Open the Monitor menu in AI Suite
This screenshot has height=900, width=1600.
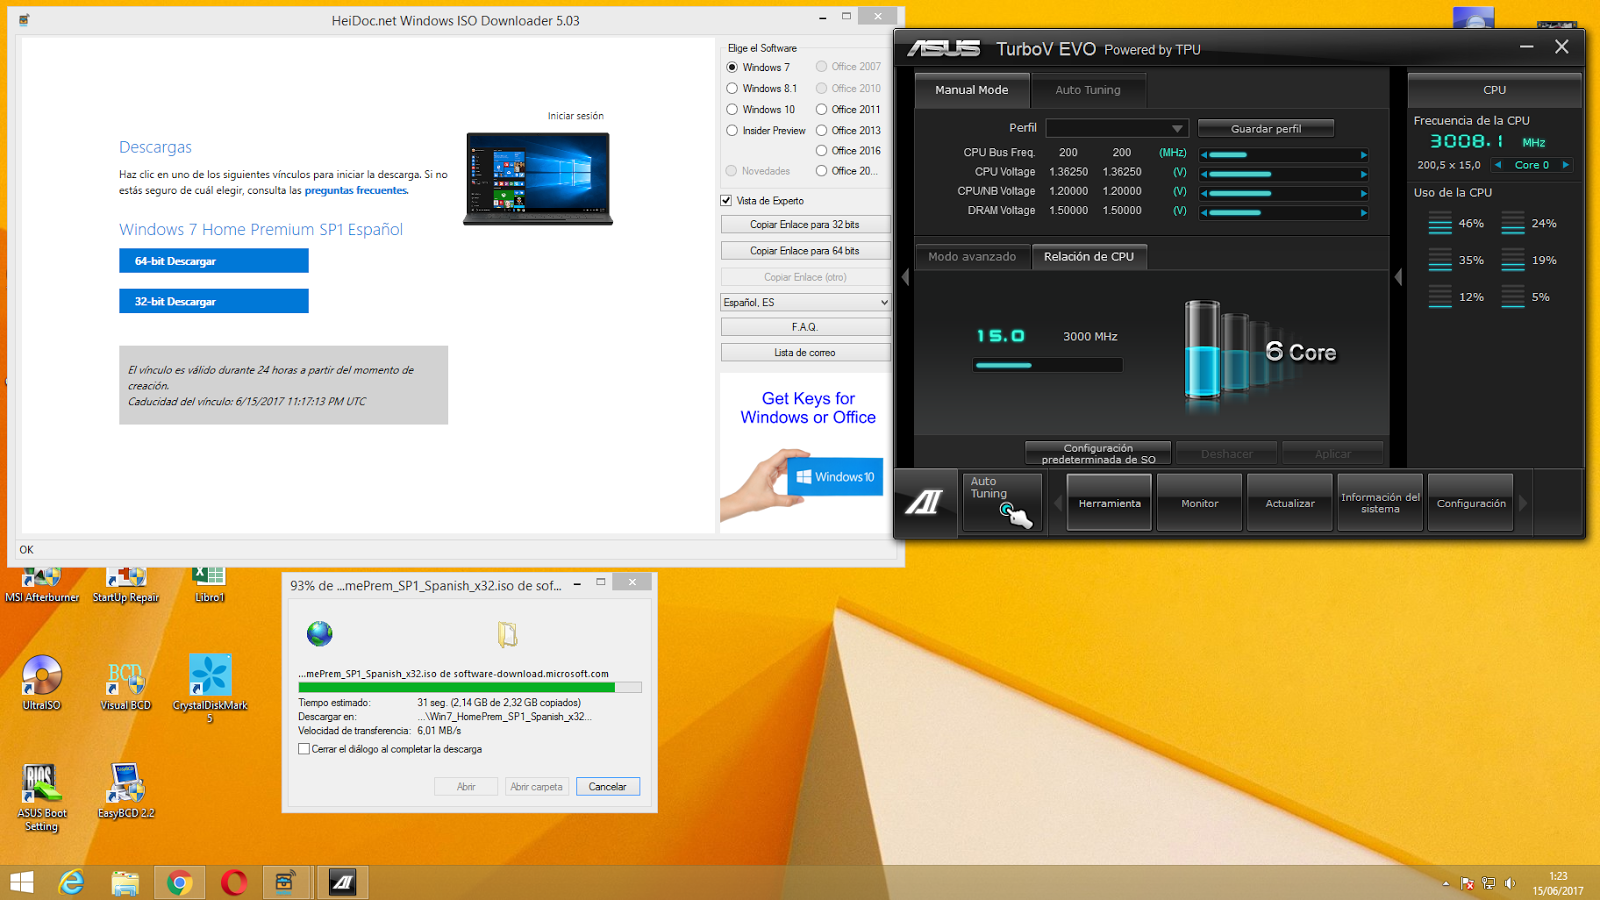pos(1199,503)
